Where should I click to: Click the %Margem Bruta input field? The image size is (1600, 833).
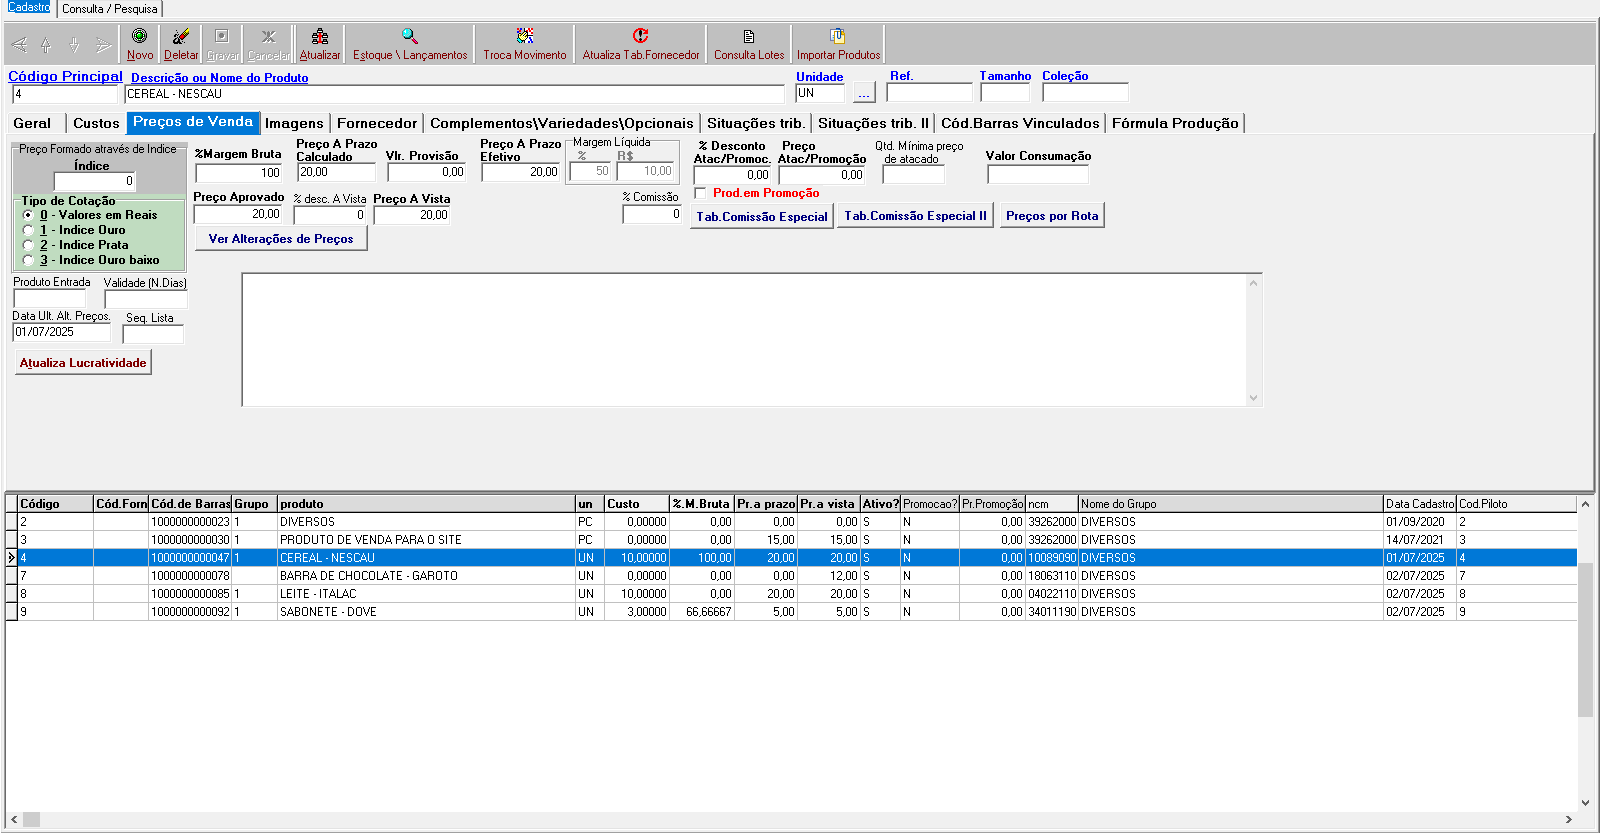pos(239,173)
